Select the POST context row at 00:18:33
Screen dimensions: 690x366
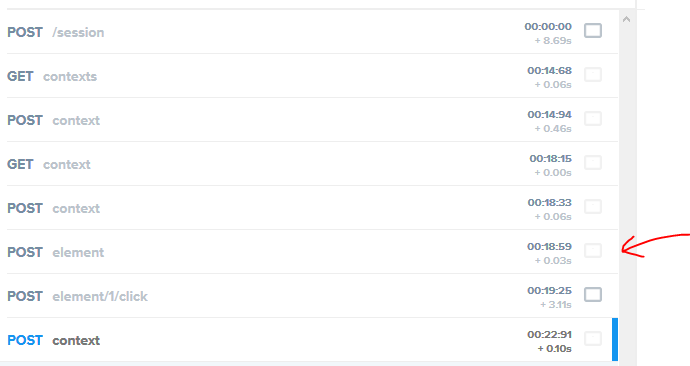coord(312,208)
